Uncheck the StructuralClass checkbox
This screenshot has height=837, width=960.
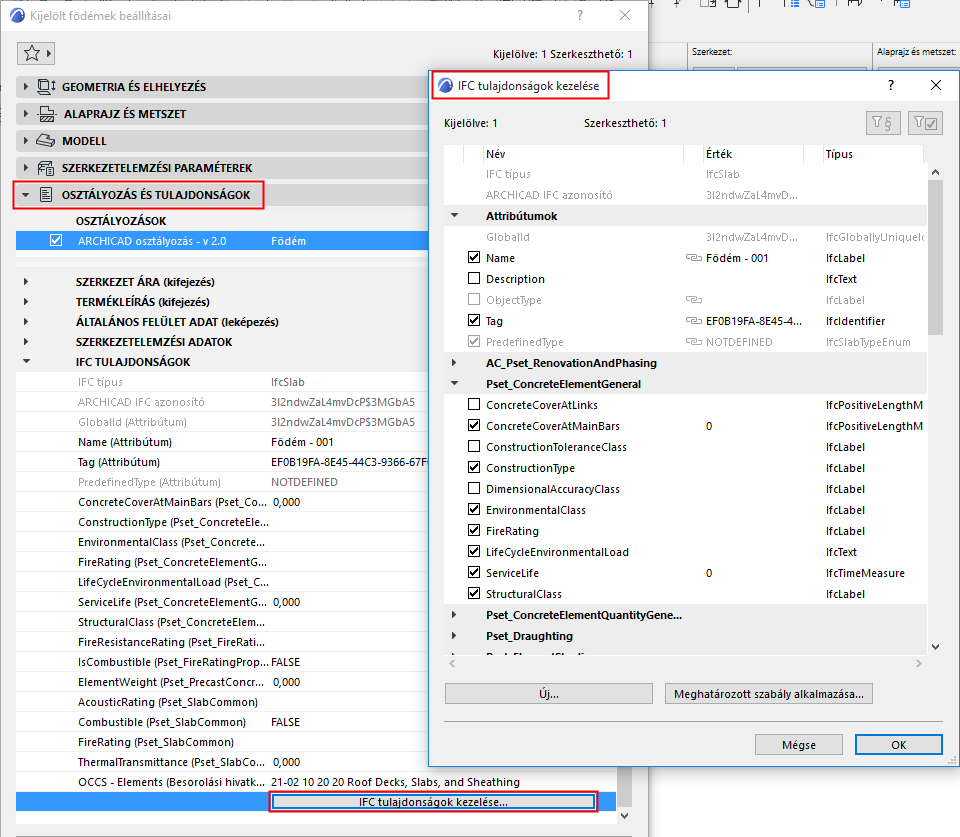tap(474, 593)
